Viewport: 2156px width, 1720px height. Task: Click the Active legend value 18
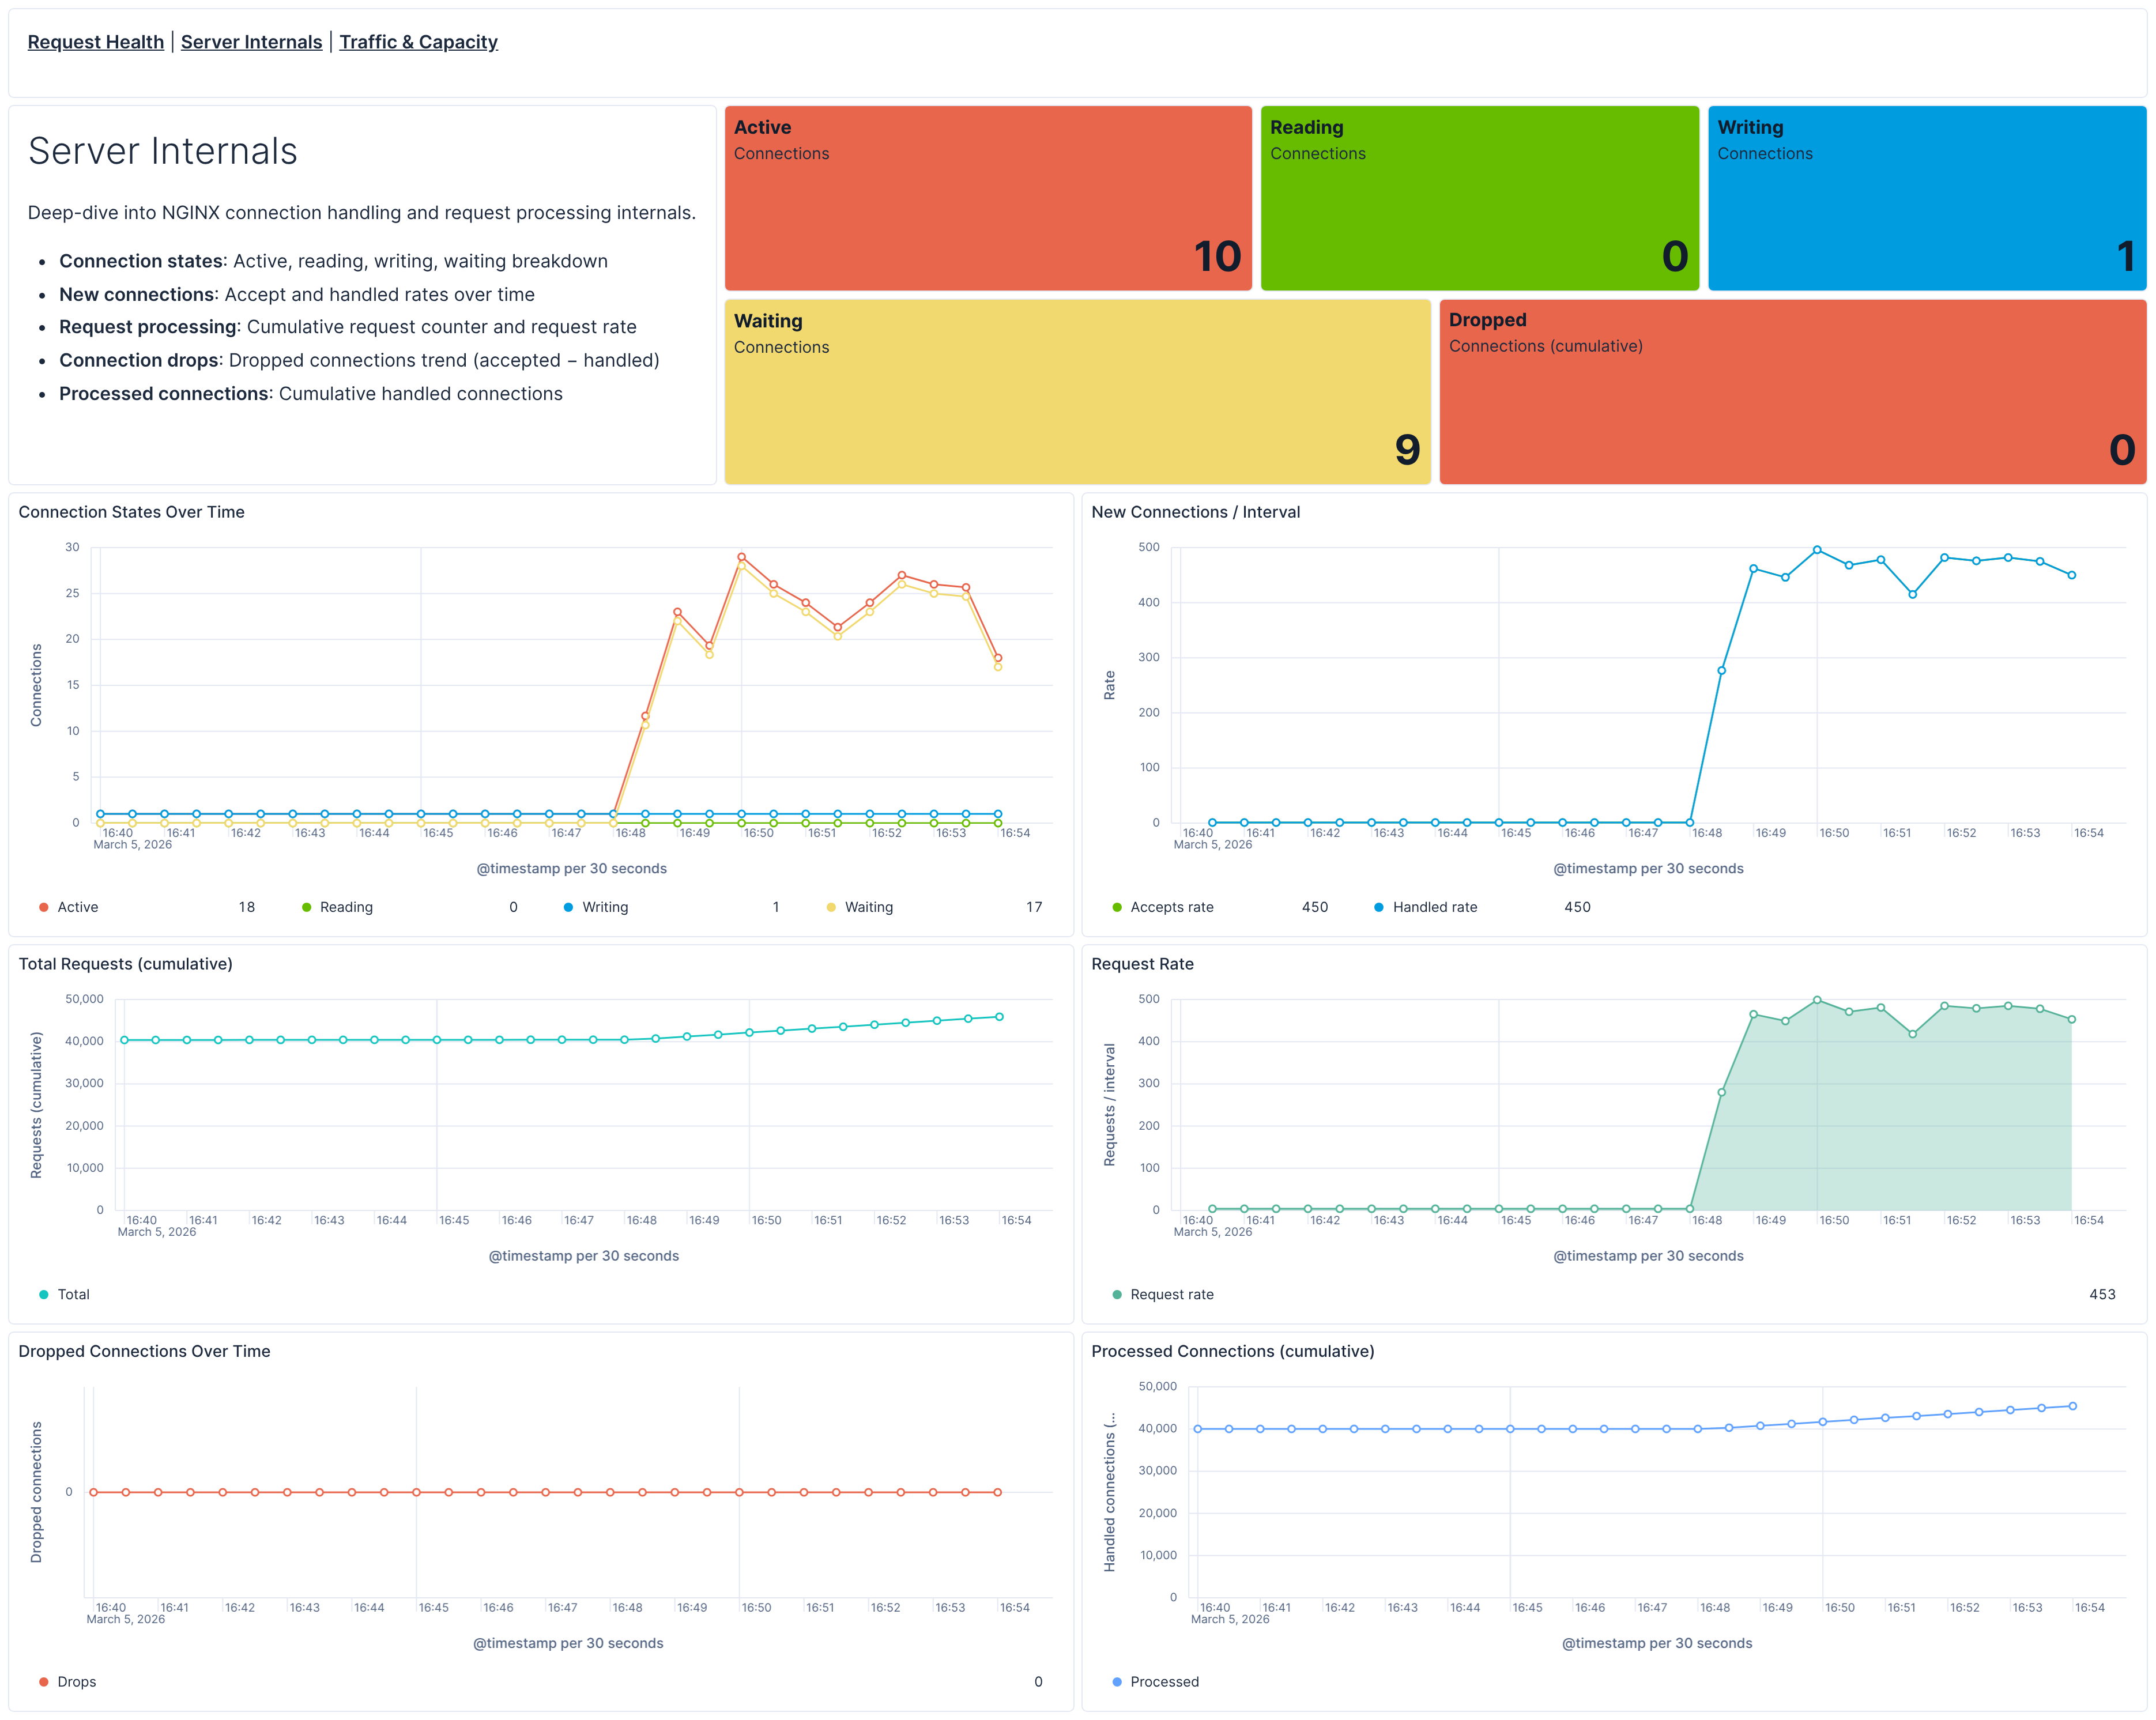(x=247, y=907)
